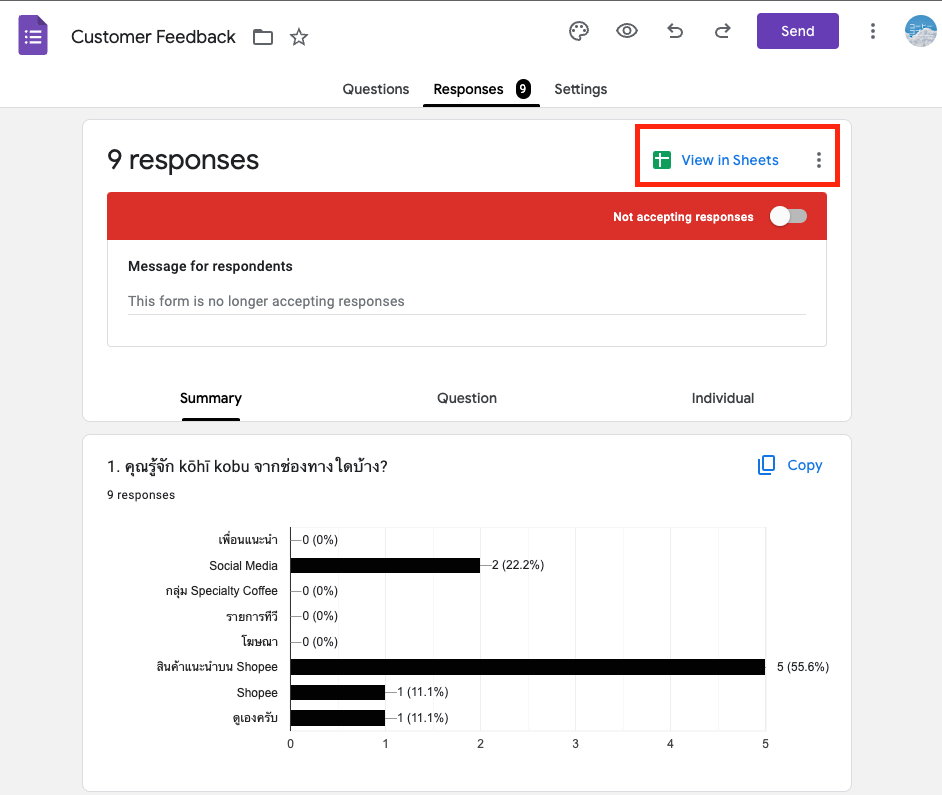The width and height of the screenshot is (942, 795).
Task: Switch to the Individual view tab
Action: point(723,398)
